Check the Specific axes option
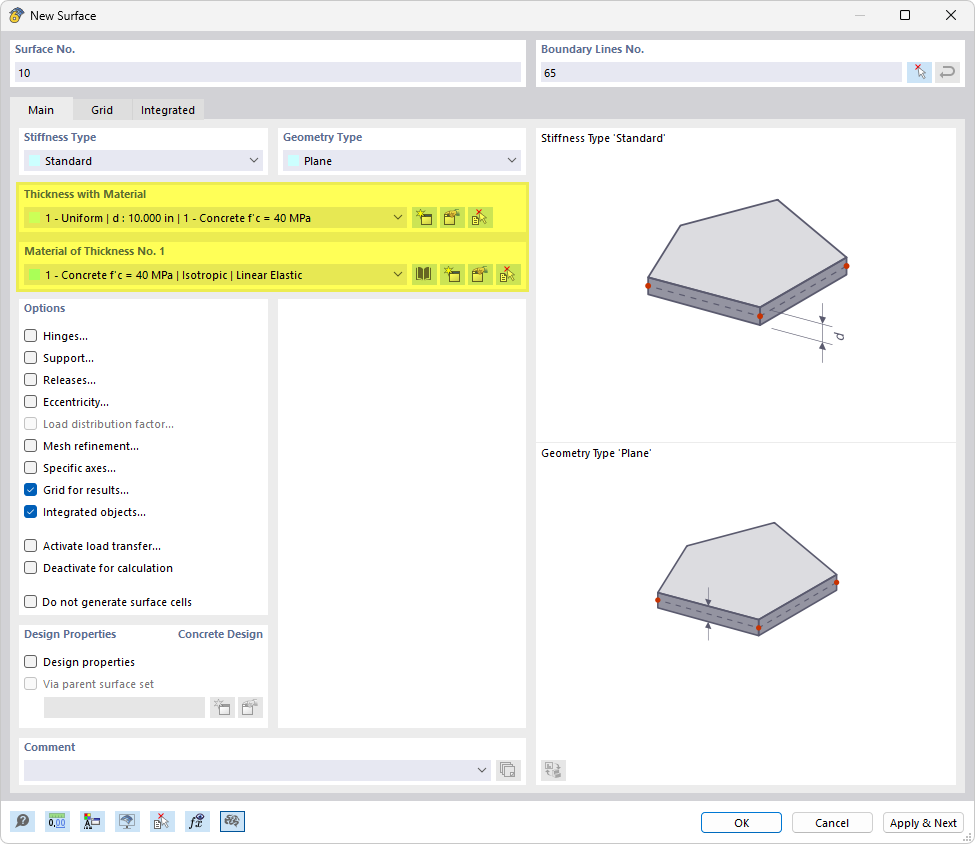The height and width of the screenshot is (844, 975). click(x=30, y=468)
